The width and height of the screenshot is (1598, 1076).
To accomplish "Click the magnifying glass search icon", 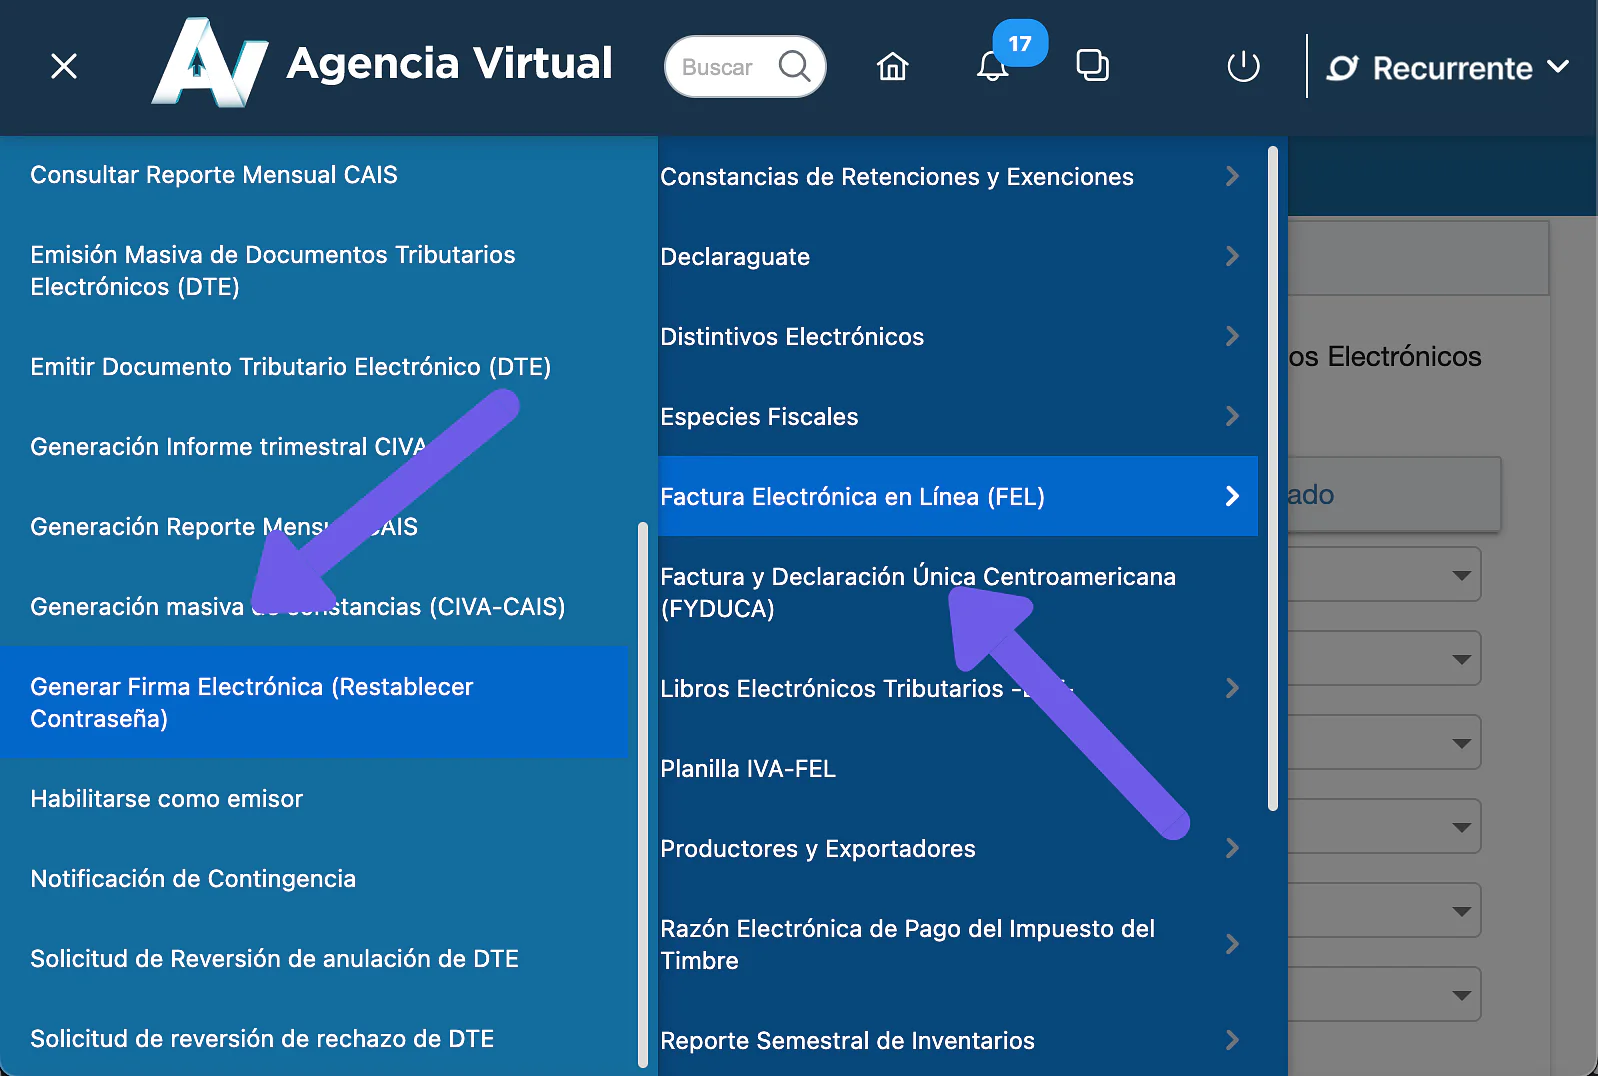I will tap(794, 66).
